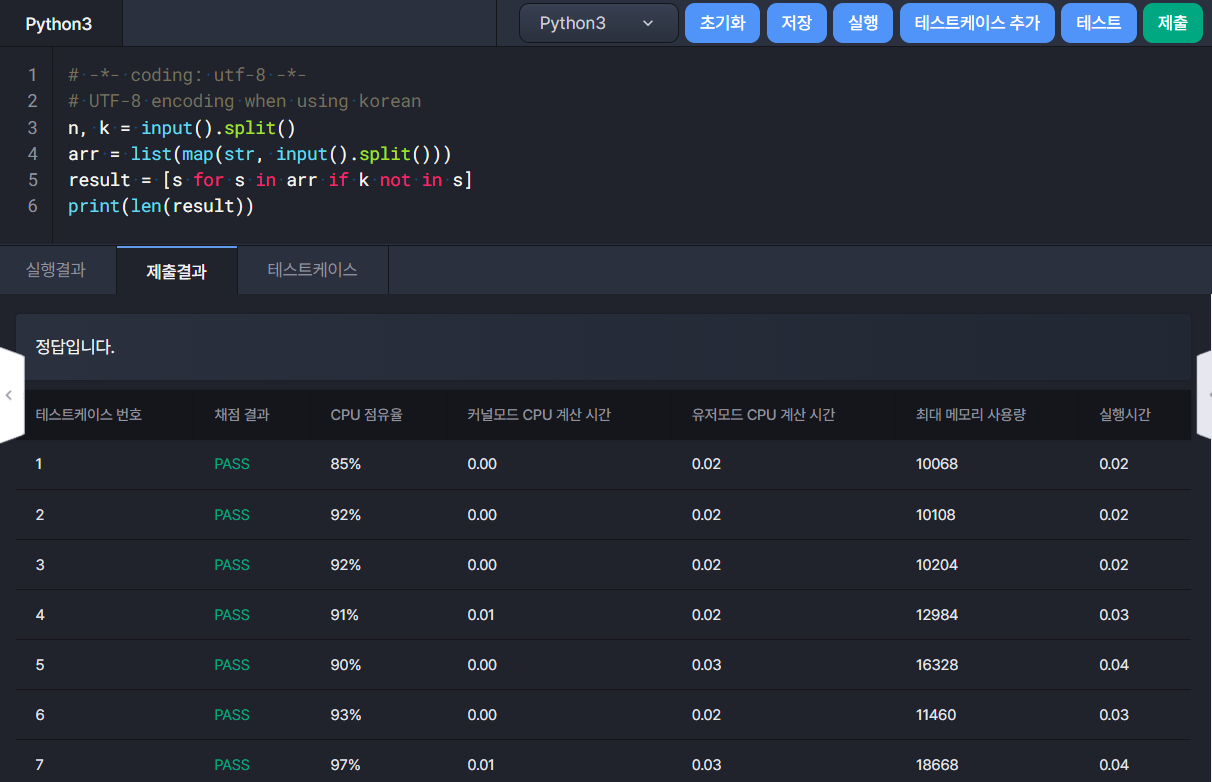Select the Python3 file tab

tap(59, 24)
